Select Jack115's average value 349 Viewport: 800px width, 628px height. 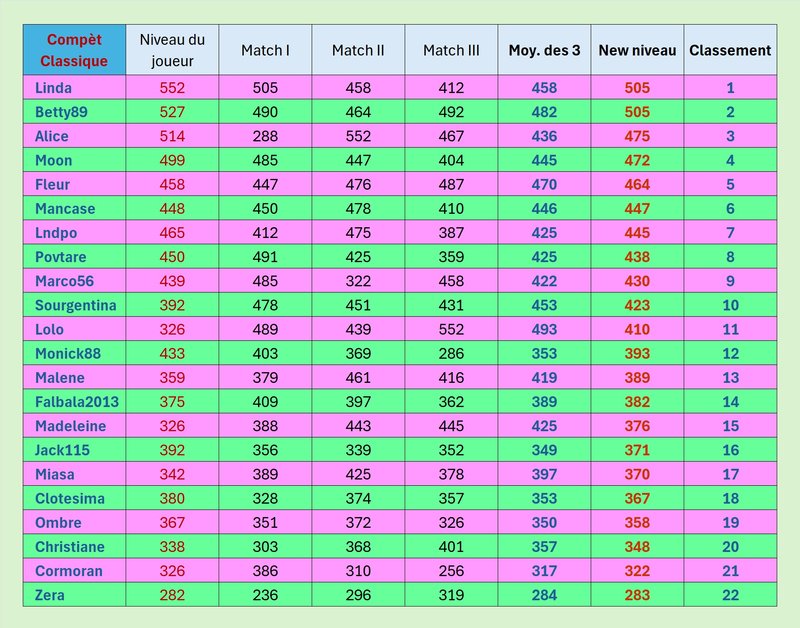(x=544, y=450)
